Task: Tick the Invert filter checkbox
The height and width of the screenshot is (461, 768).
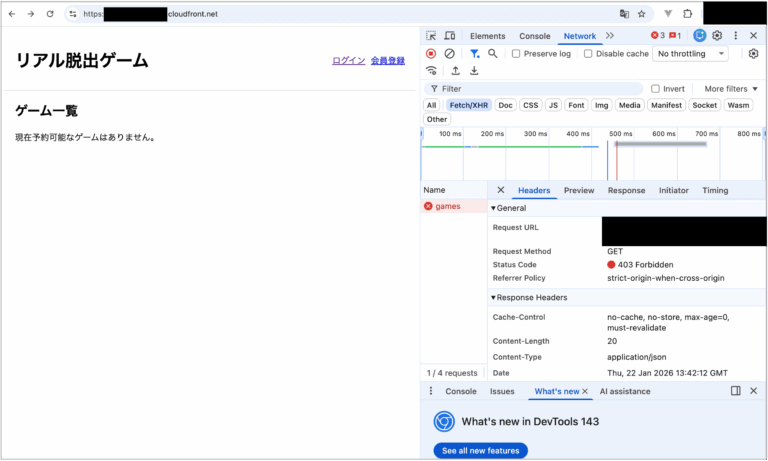Action: (x=656, y=89)
